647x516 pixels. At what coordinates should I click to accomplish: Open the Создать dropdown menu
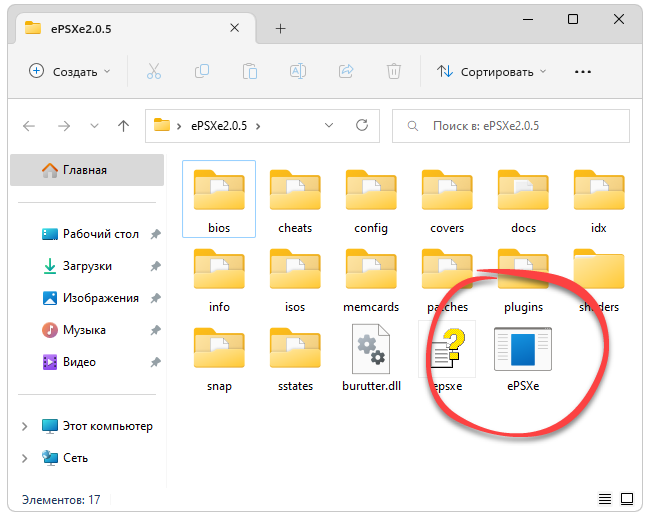point(70,72)
